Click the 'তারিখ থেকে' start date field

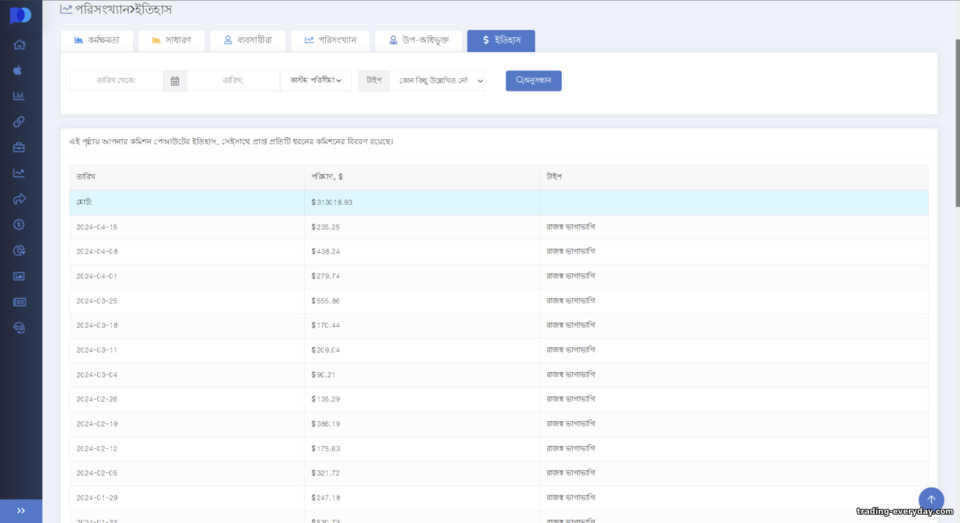tap(116, 81)
